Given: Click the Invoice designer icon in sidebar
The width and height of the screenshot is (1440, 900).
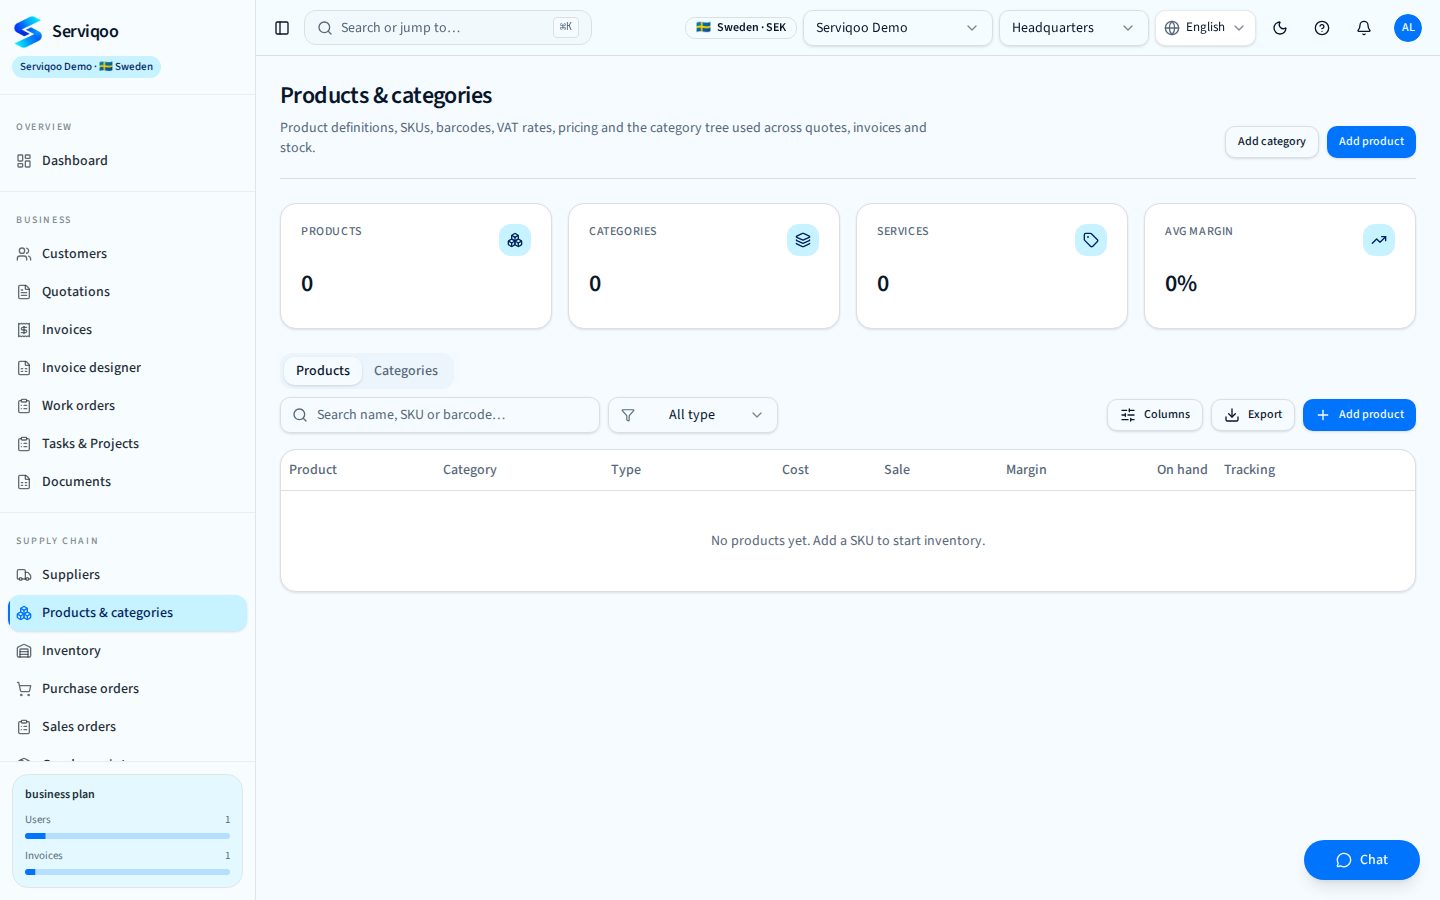Looking at the screenshot, I should [x=24, y=368].
